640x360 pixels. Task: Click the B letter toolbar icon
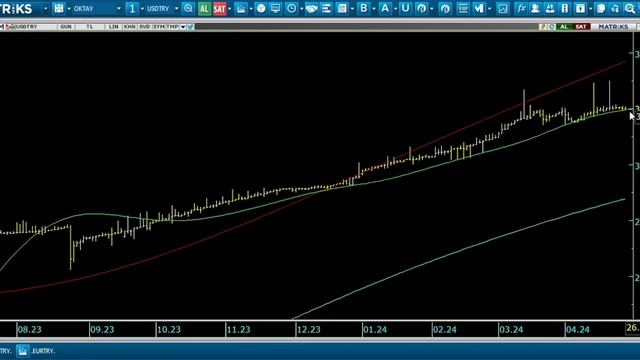363,8
